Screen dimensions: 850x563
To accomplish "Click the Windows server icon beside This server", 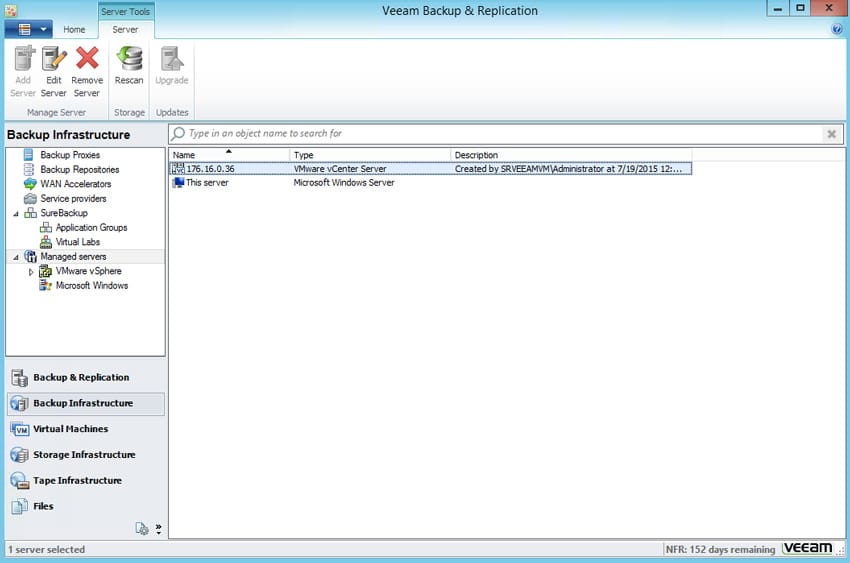I will pos(178,183).
